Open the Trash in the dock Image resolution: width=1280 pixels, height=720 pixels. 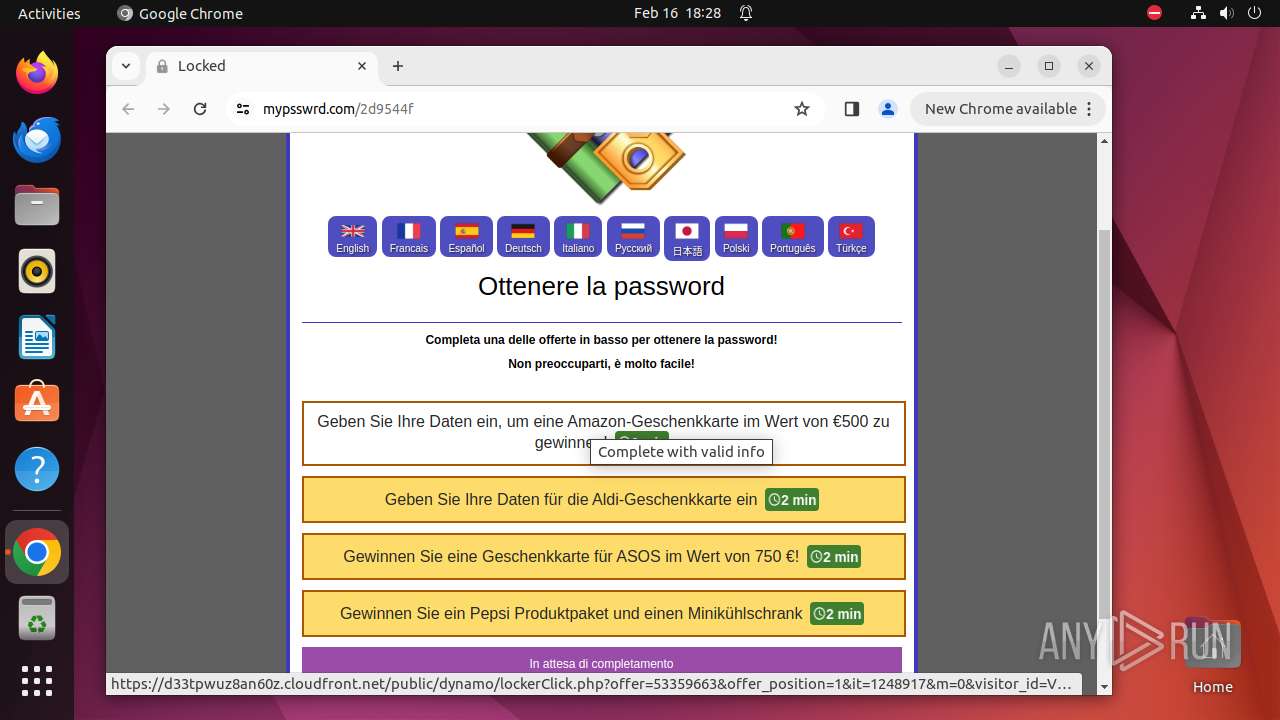(x=37, y=618)
